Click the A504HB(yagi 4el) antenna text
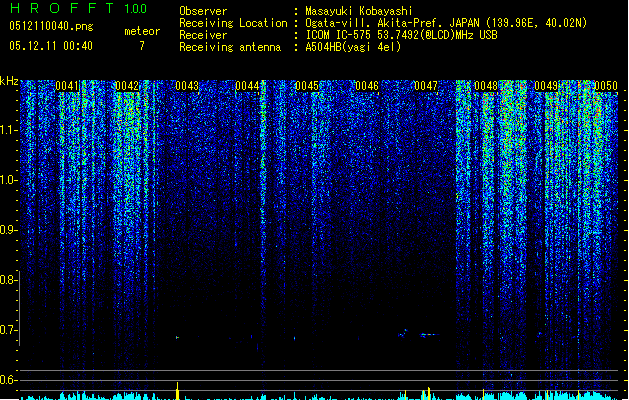Image resolution: width=629 pixels, height=400 pixels. pyautogui.click(x=353, y=47)
